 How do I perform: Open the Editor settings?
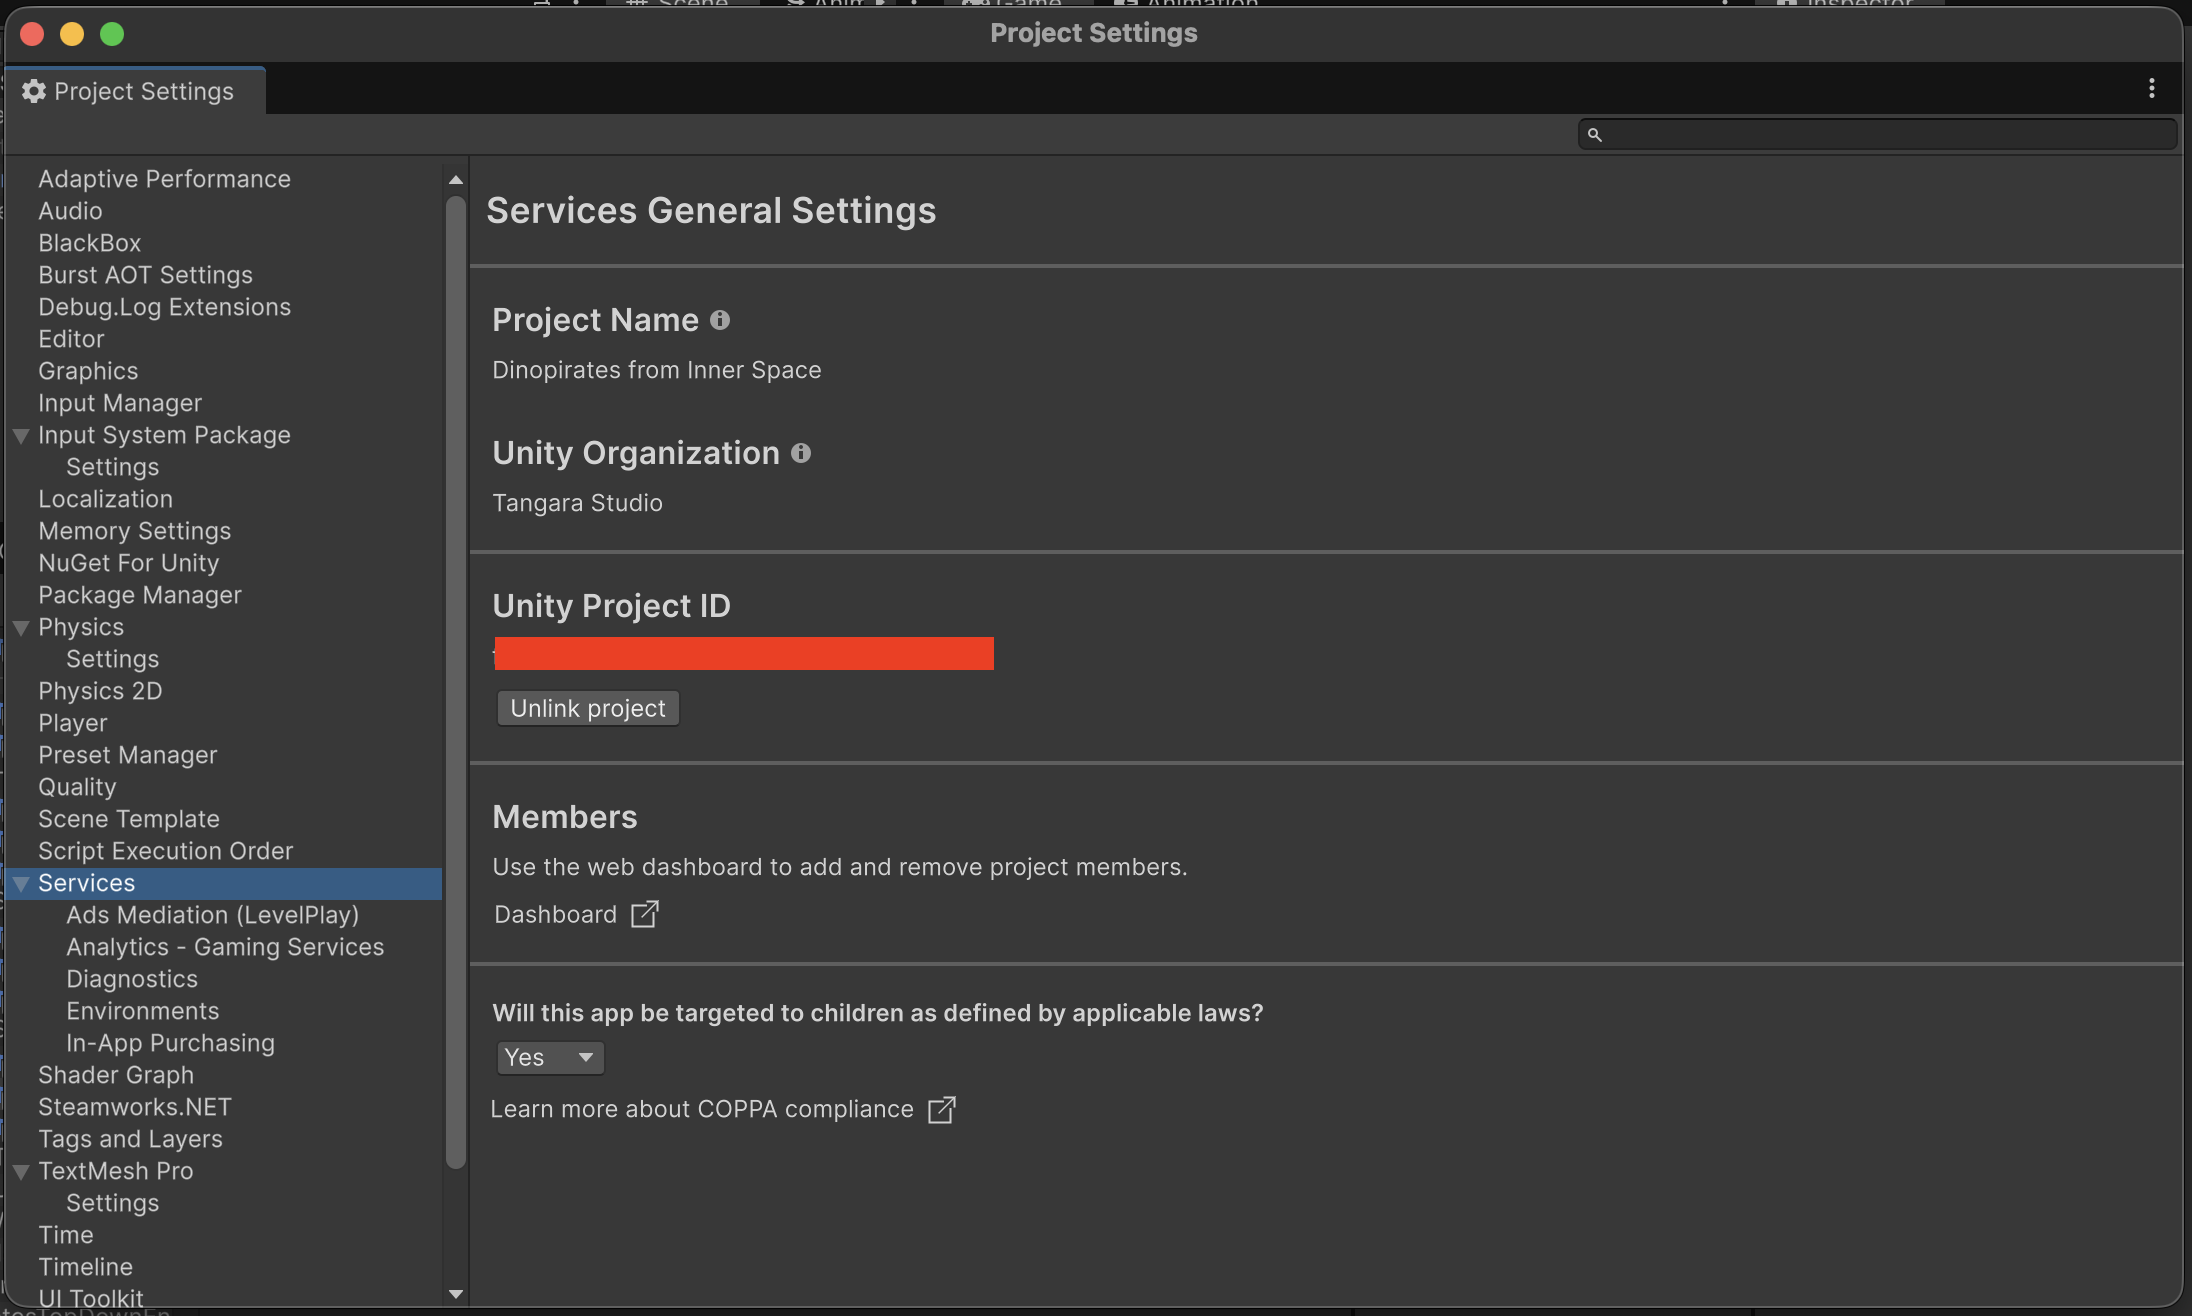[71, 339]
